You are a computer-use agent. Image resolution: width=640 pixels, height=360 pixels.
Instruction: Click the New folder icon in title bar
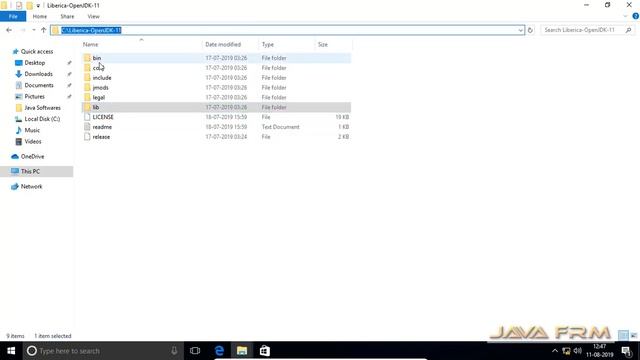[29, 6]
